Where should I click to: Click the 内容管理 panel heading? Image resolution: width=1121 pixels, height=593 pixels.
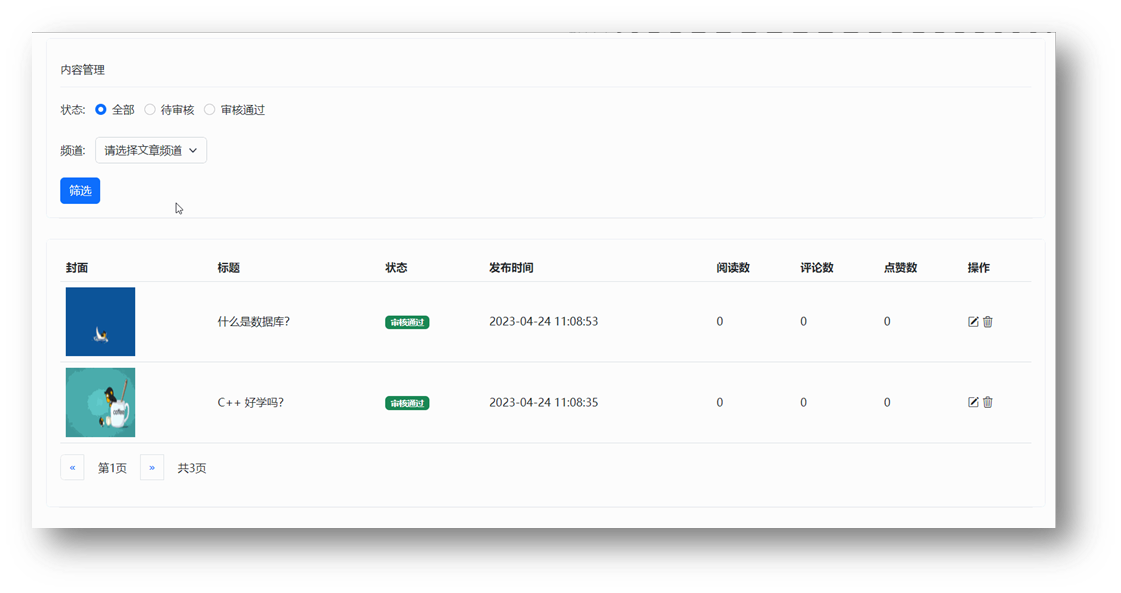coord(82,70)
